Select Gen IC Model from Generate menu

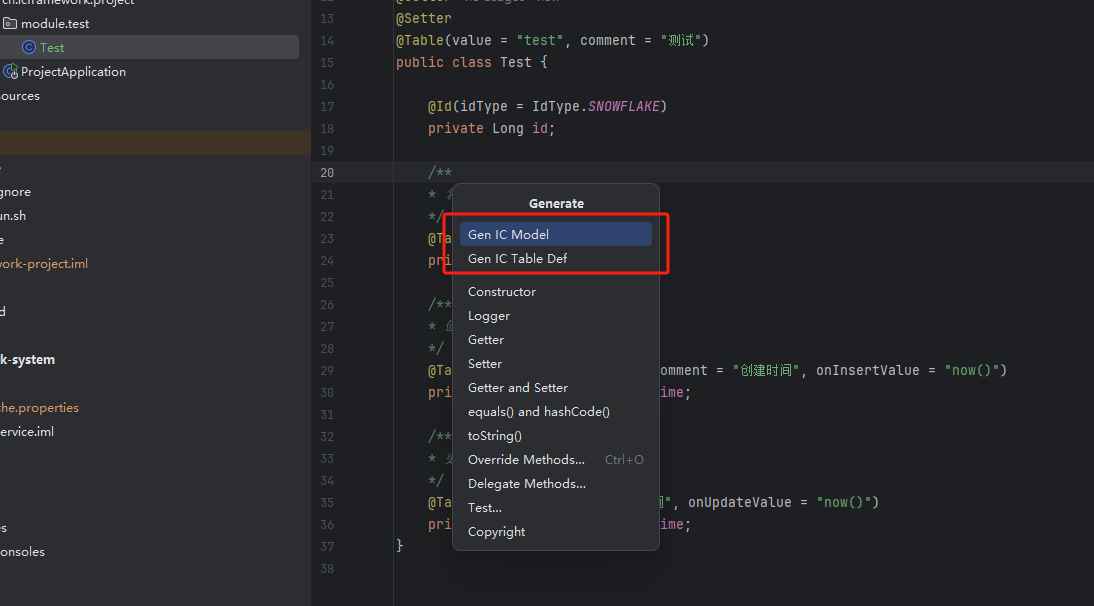point(508,234)
